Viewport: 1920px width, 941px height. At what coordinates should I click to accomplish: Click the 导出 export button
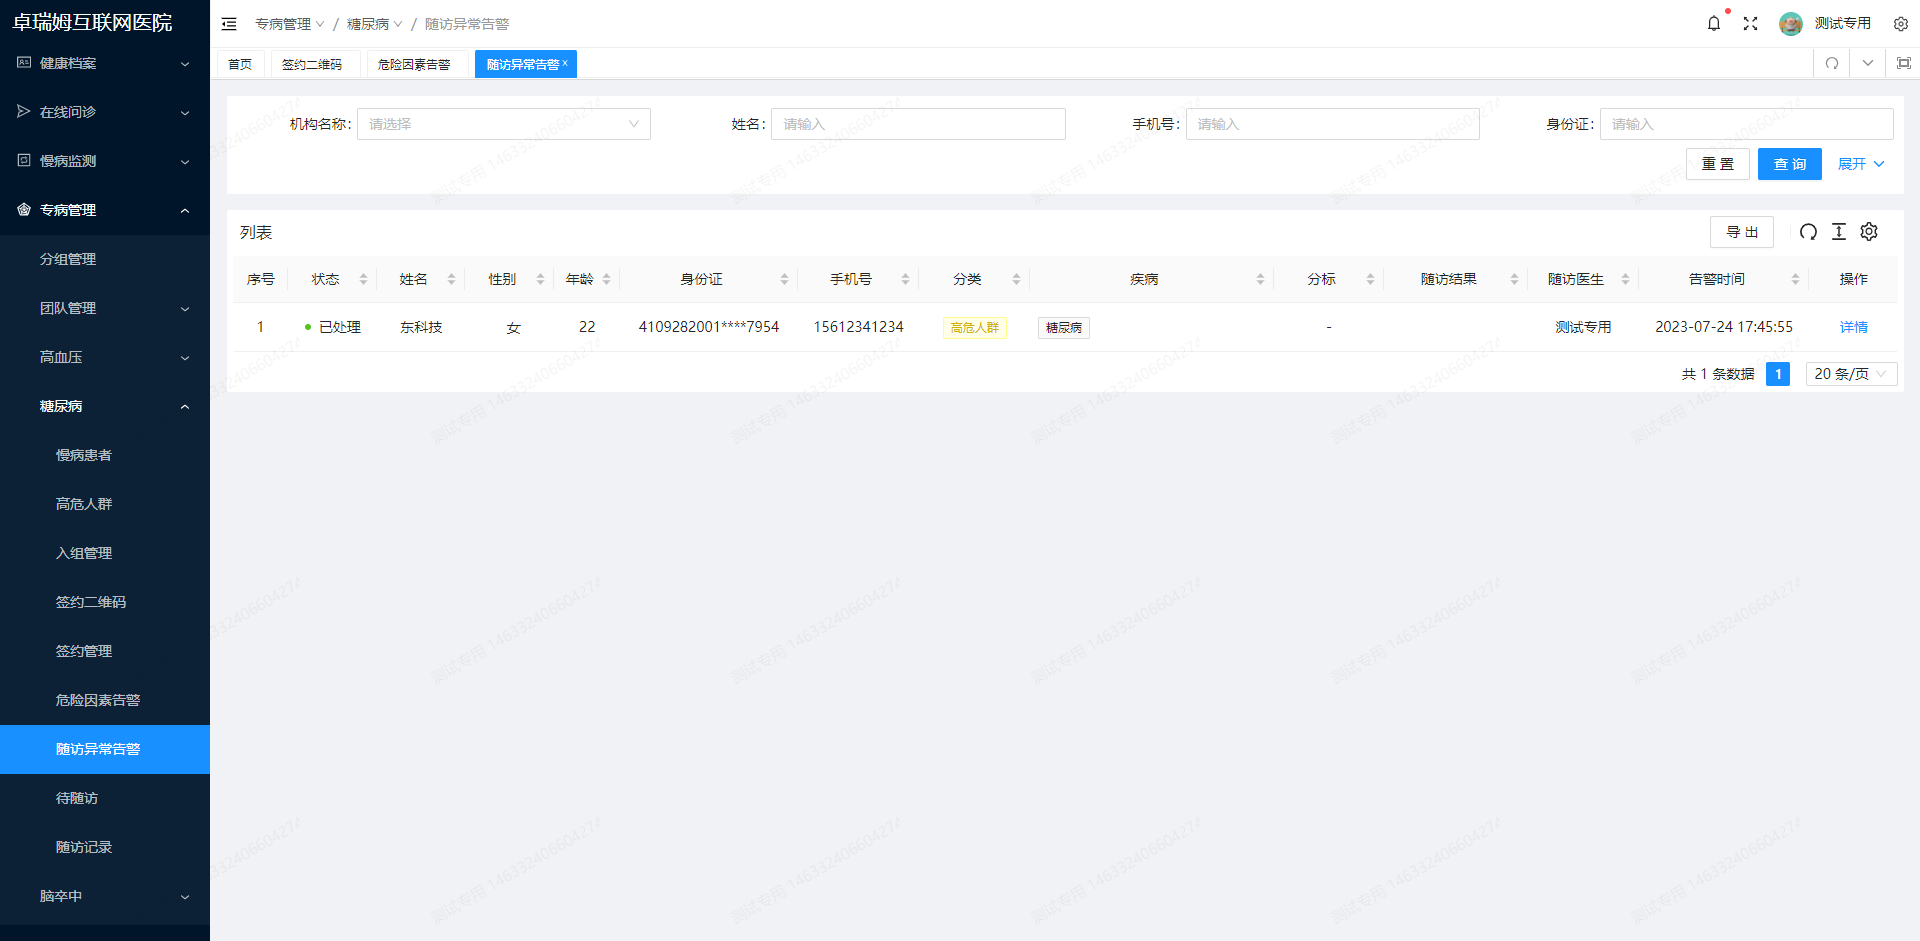click(1742, 232)
